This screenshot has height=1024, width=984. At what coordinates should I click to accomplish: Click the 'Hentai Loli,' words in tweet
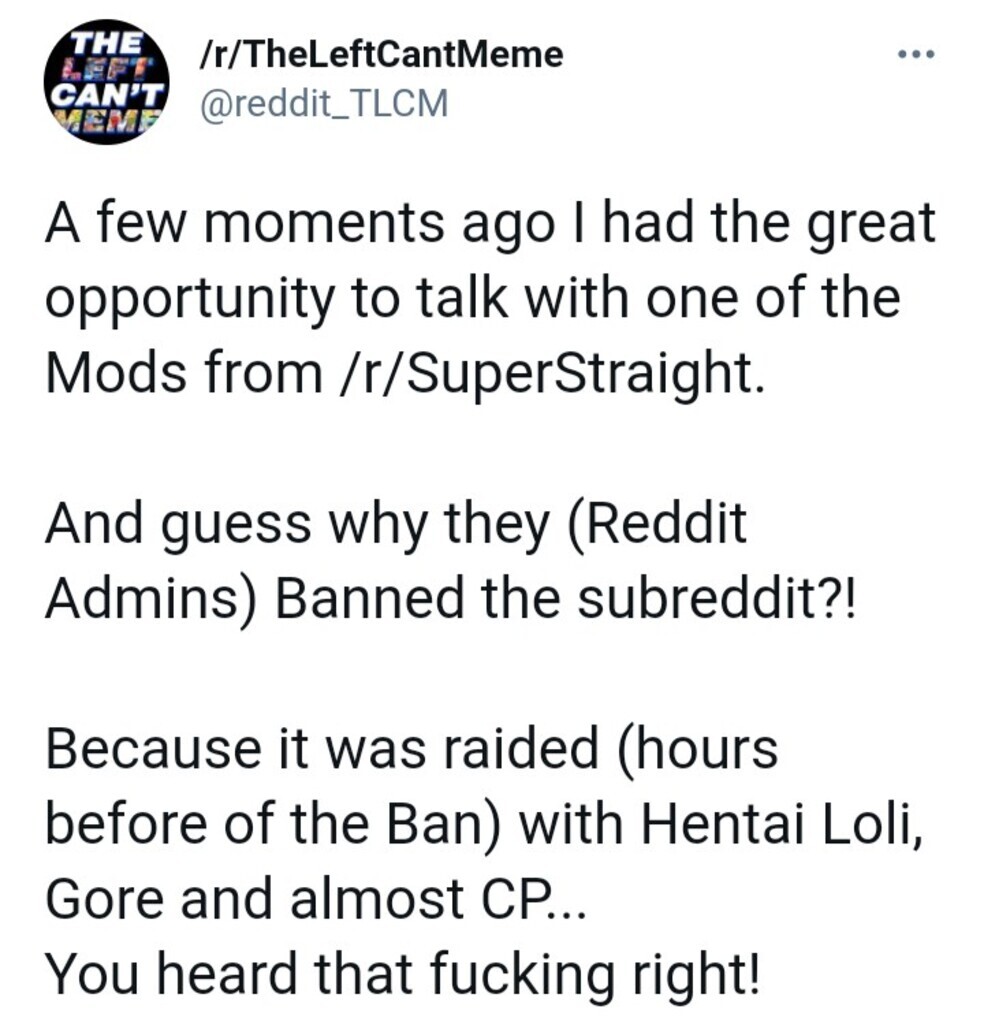coord(783,823)
